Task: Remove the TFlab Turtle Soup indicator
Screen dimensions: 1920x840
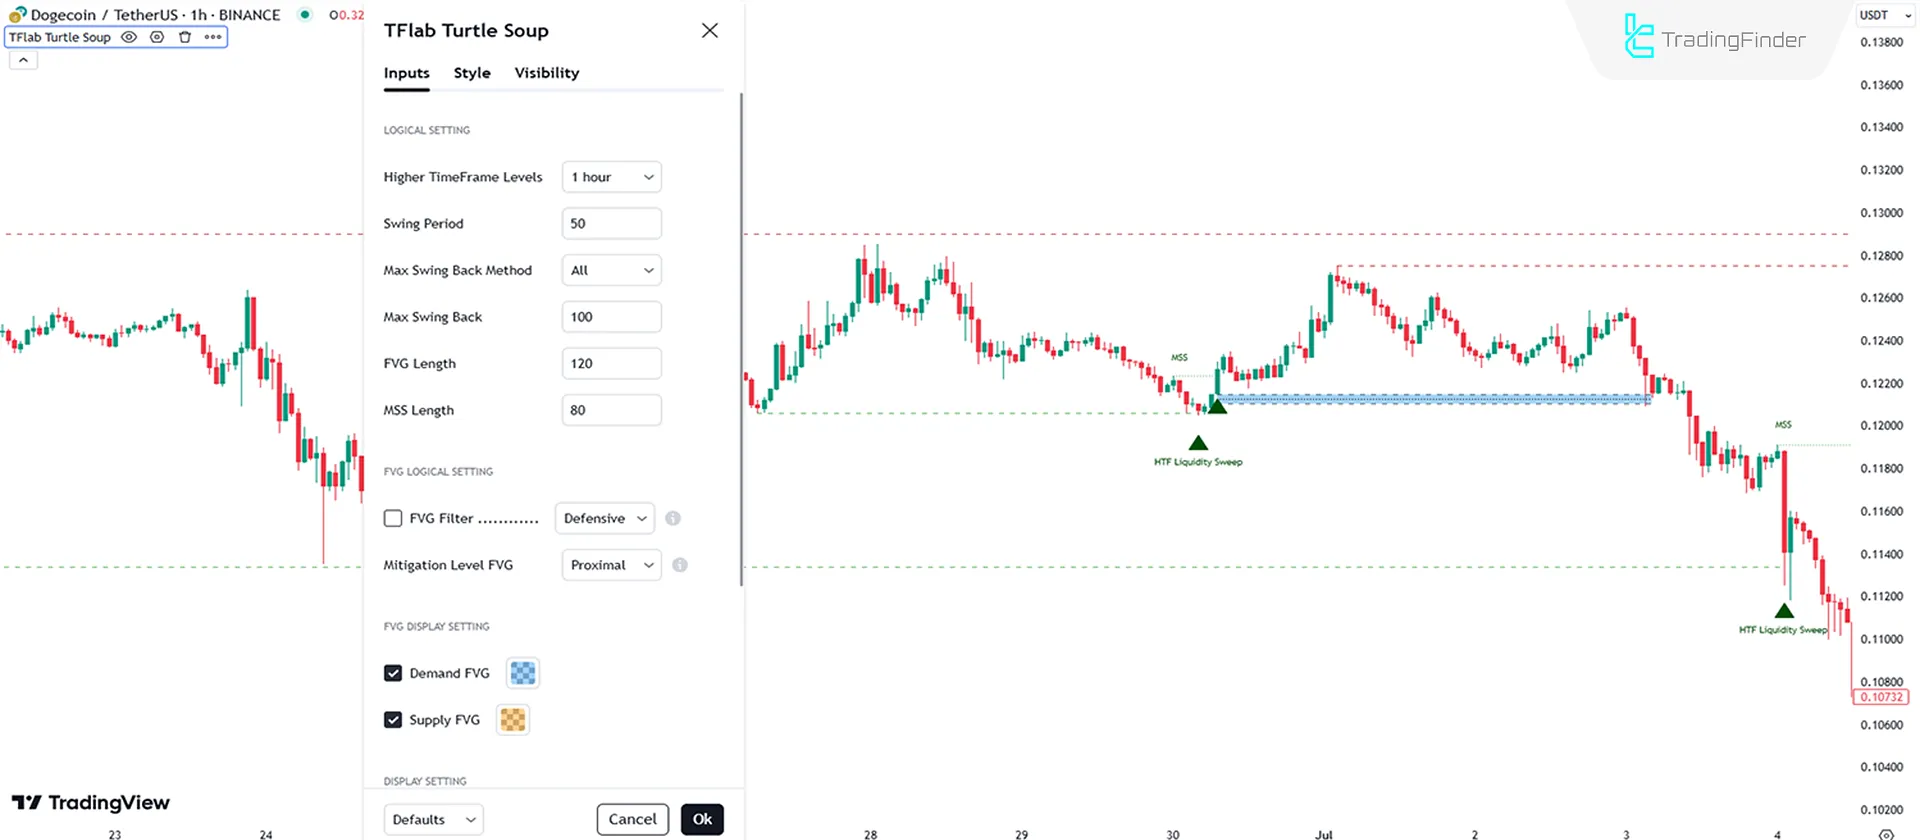Action: click(x=185, y=37)
